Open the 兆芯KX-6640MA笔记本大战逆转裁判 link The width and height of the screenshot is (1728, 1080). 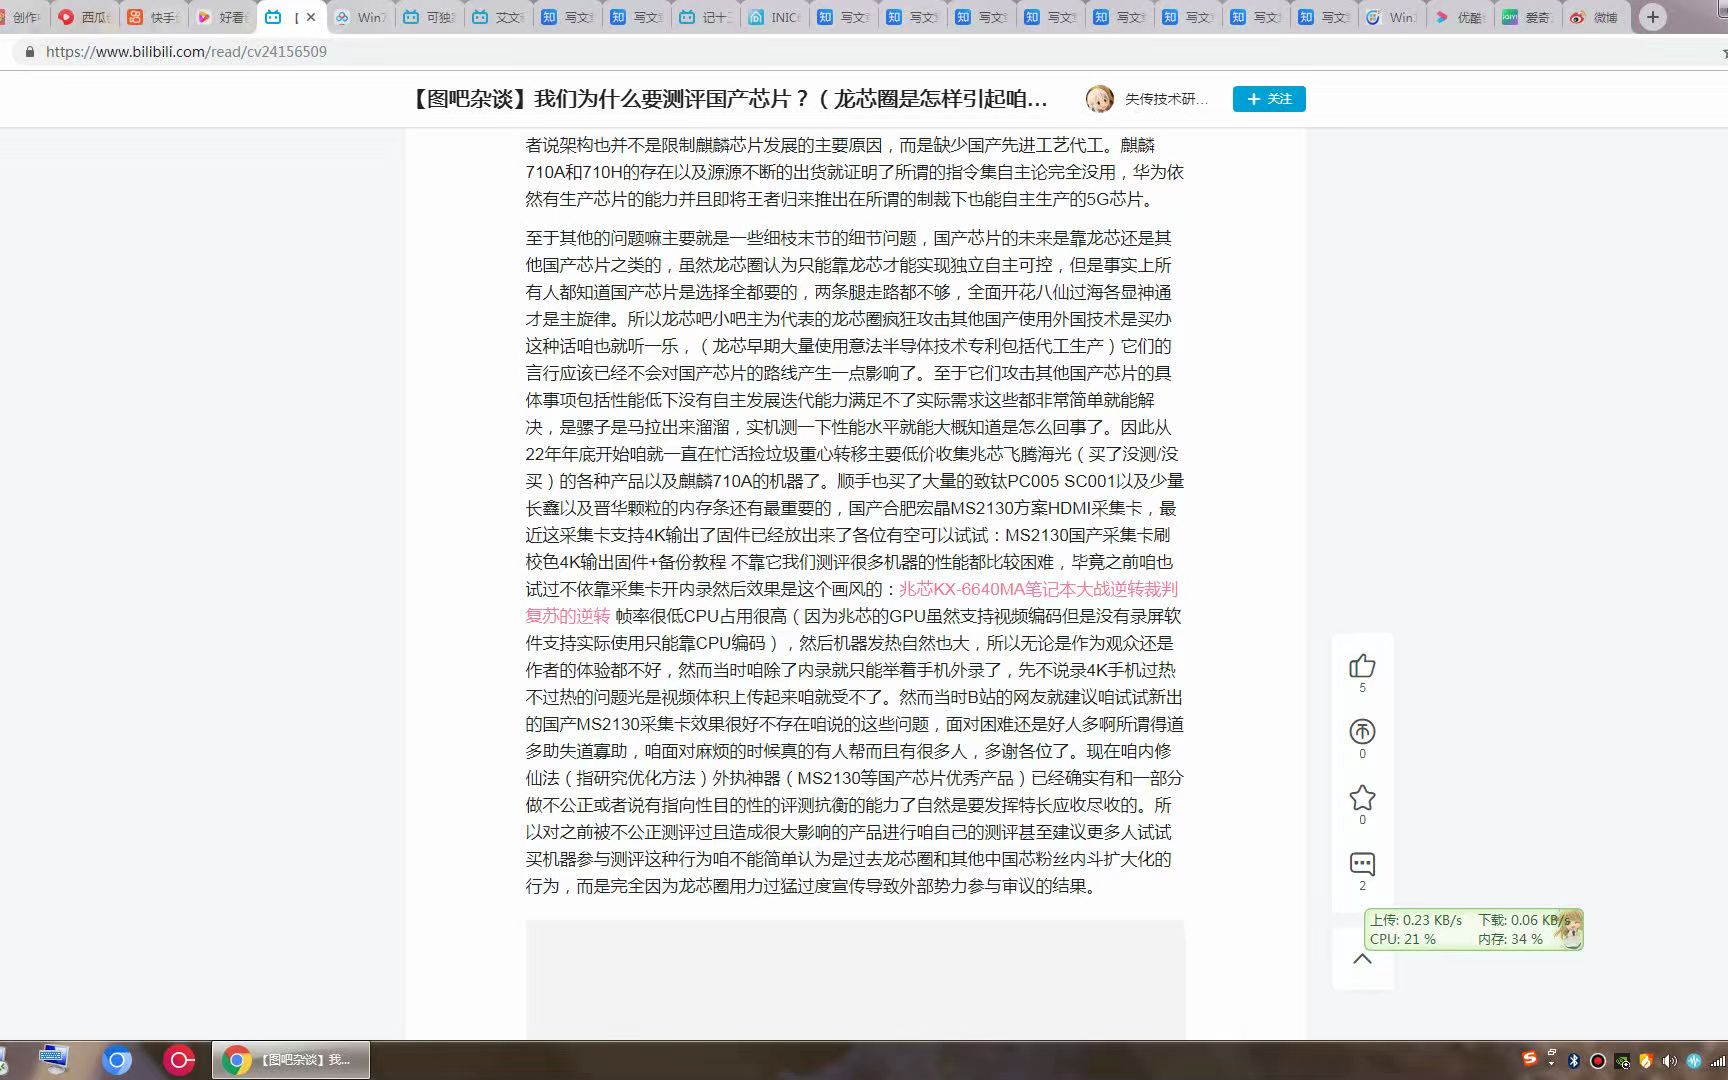pyautogui.click(x=1038, y=589)
